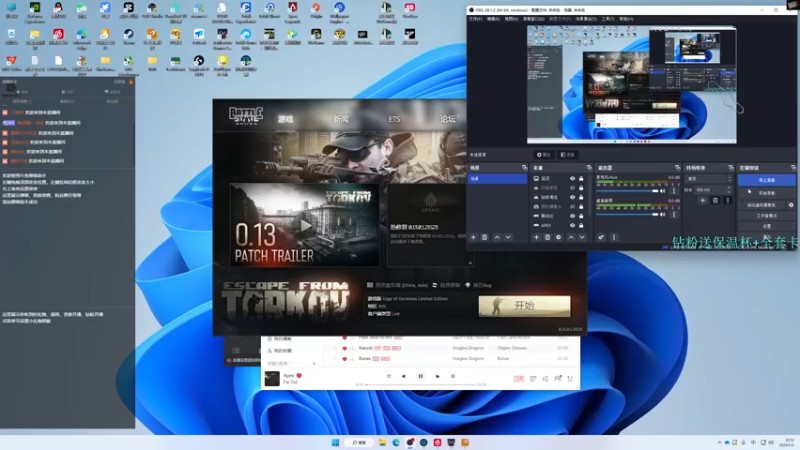Open the sound effects icon in music player
Viewport: 800px width, 450px height.
click(533, 379)
